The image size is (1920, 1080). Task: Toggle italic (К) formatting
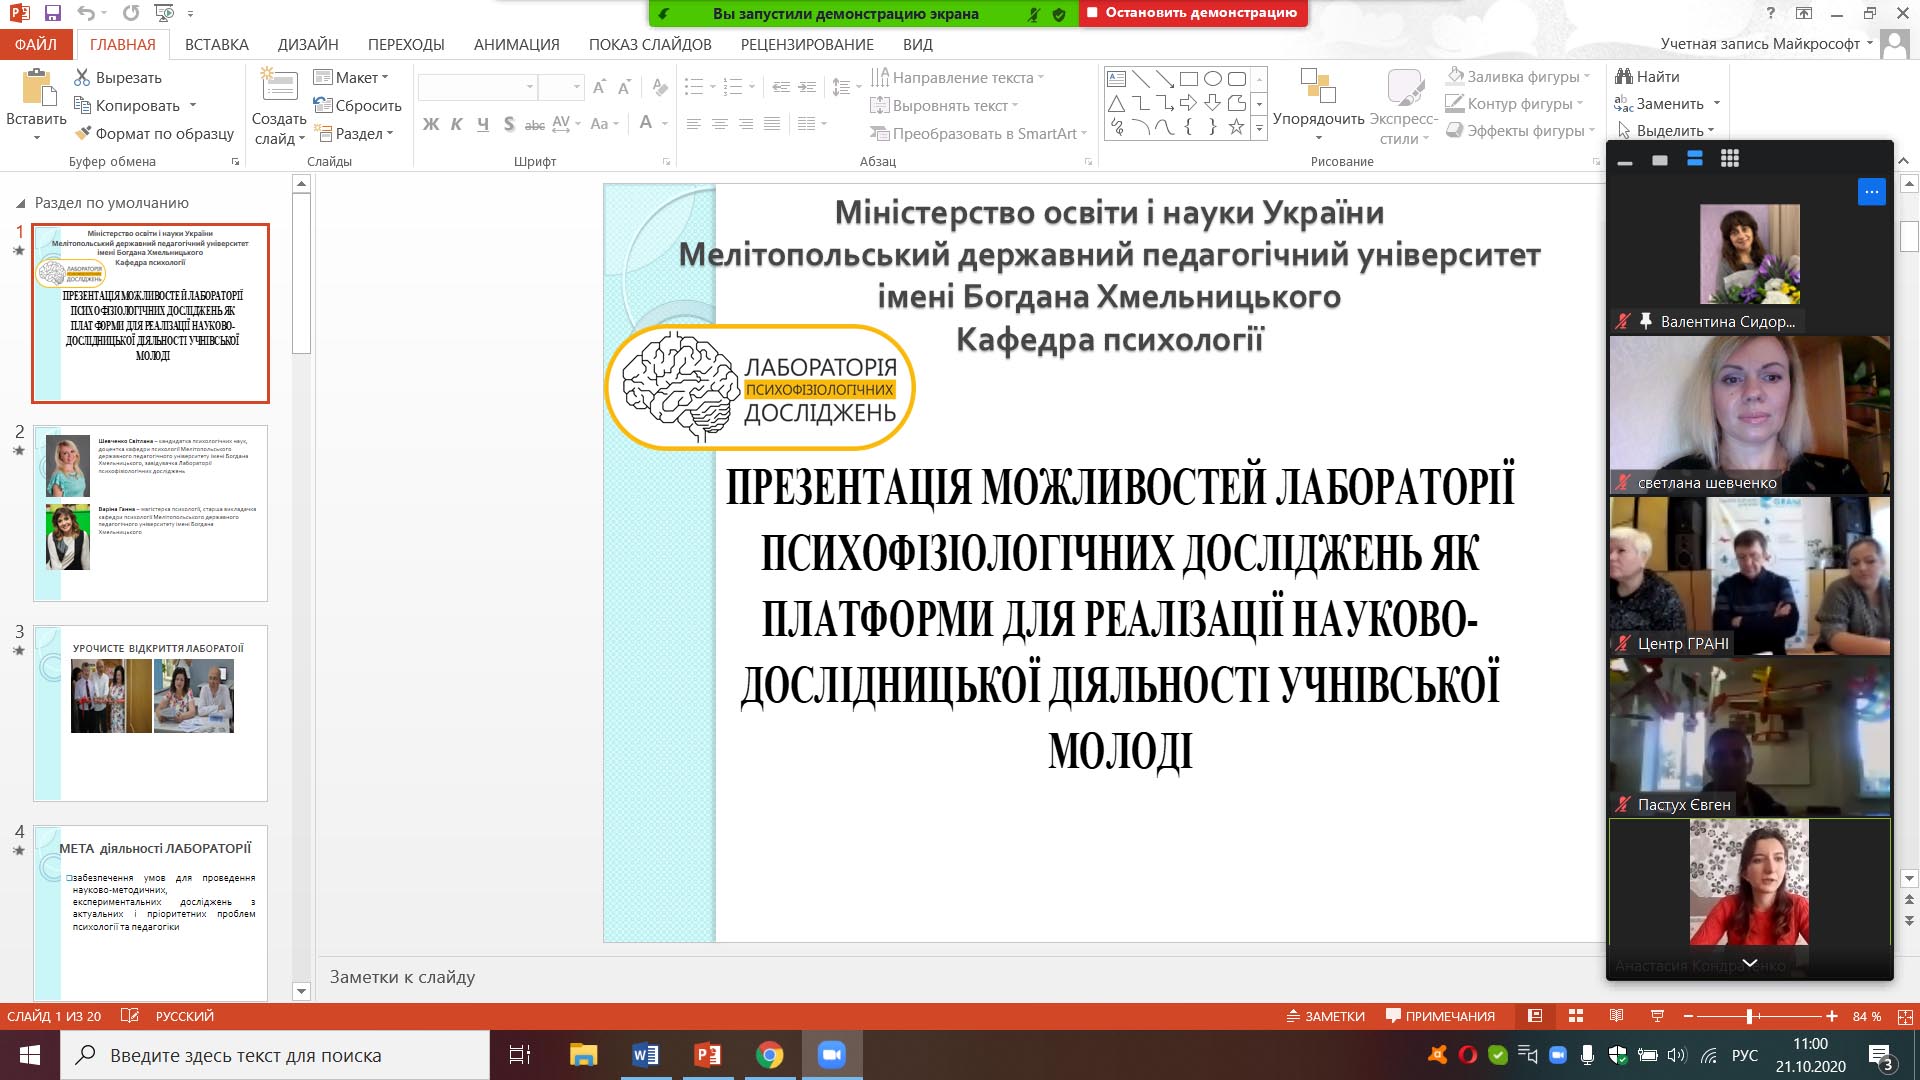[457, 124]
